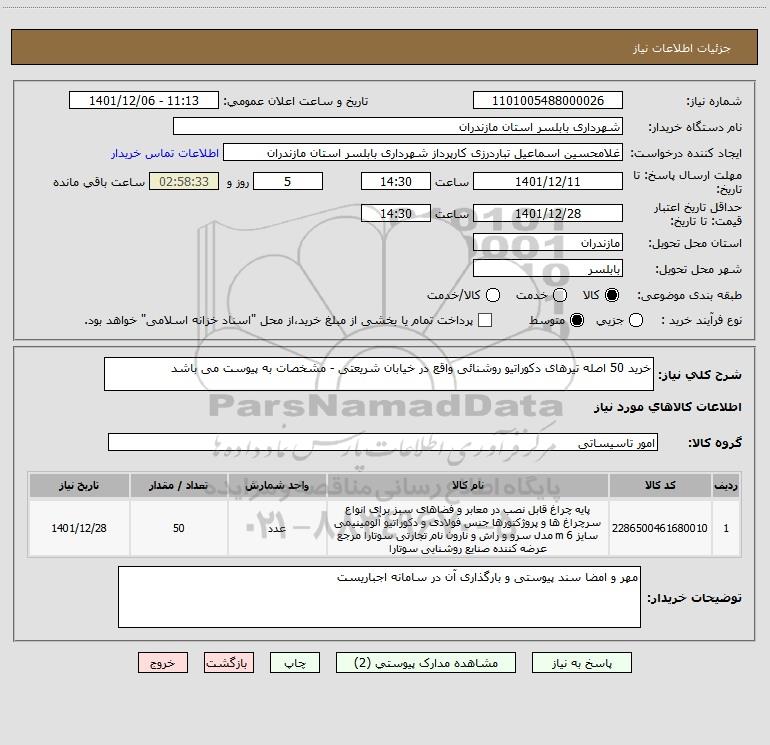Open اطلاعات تماس خریدار link

point(165,153)
